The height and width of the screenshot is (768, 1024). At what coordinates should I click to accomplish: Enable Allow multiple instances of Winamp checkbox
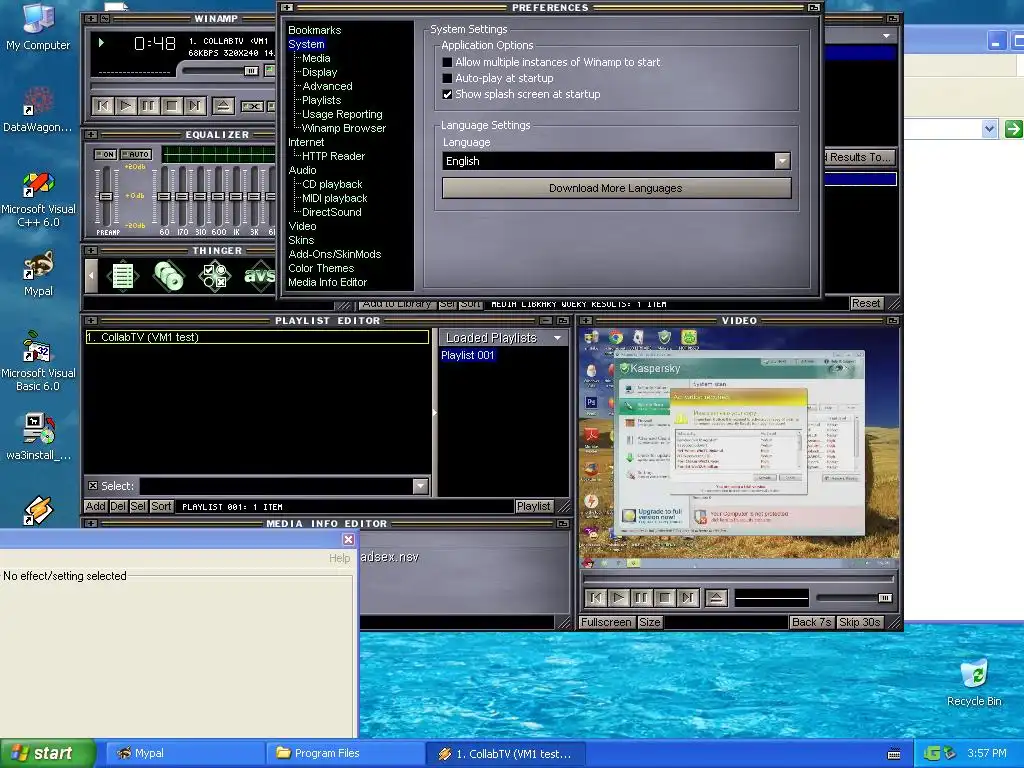[447, 62]
